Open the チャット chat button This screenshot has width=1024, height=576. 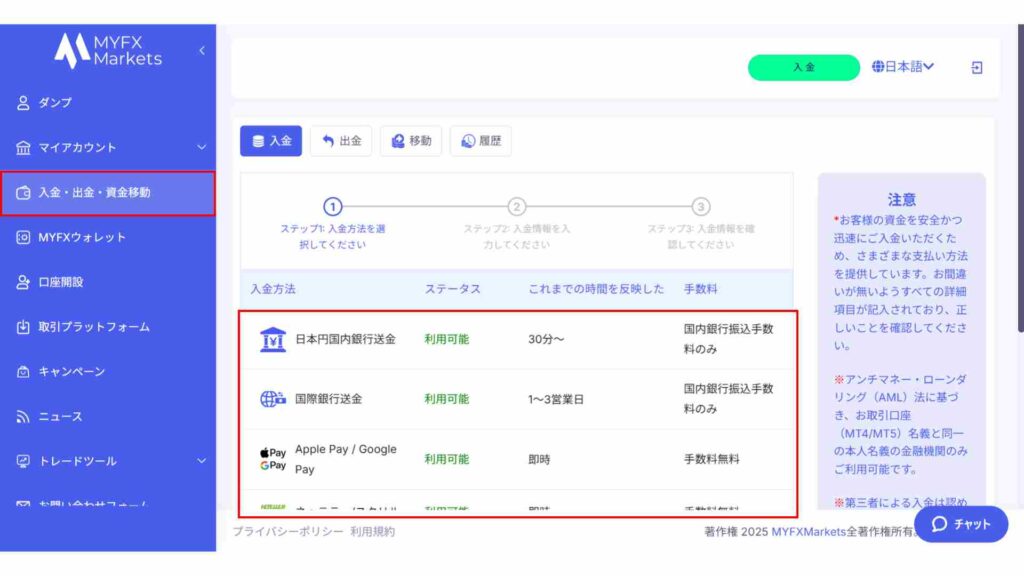point(961,524)
